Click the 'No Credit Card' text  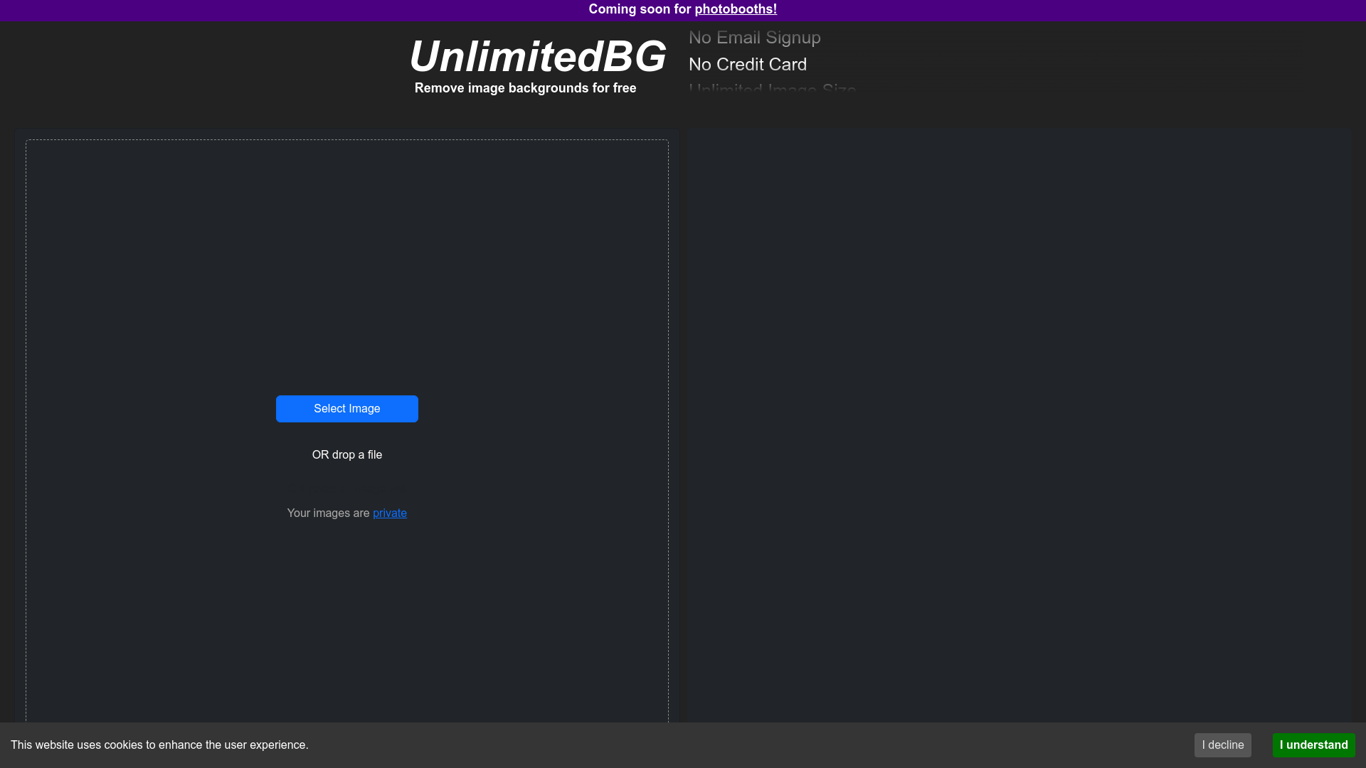pos(747,64)
